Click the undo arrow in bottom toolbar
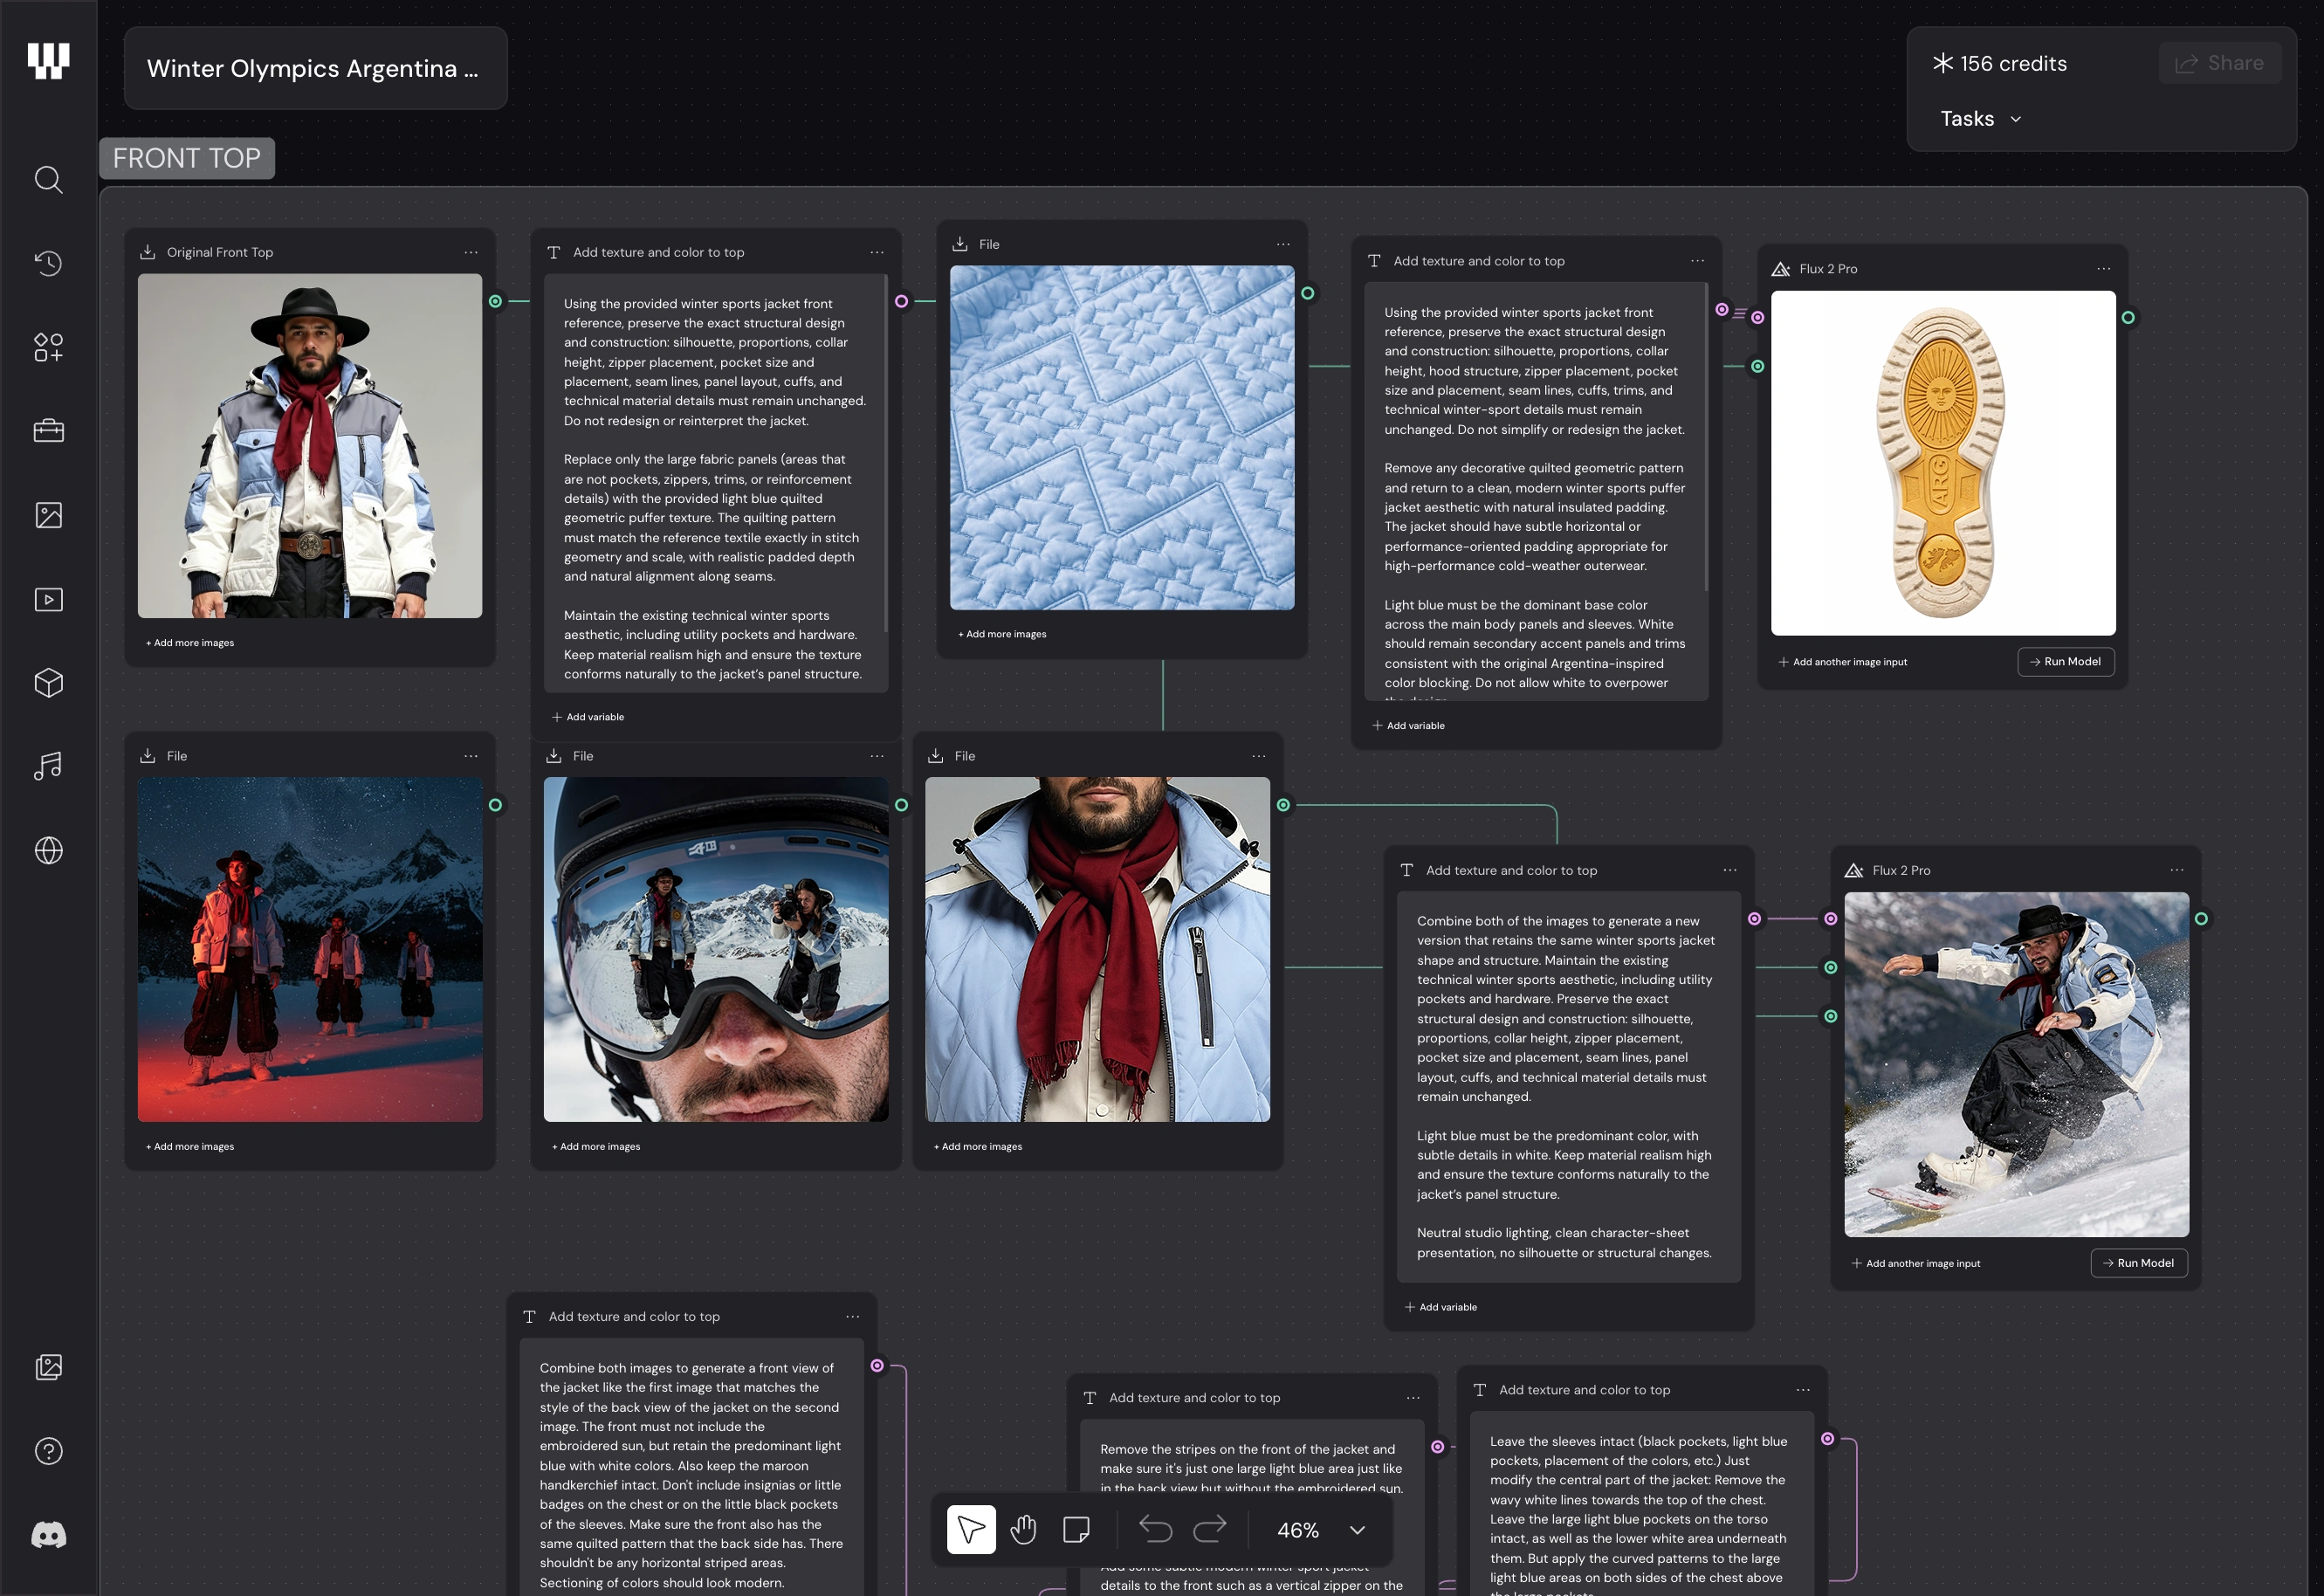Screen dimensions: 2324x1596 (x=1155, y=1530)
